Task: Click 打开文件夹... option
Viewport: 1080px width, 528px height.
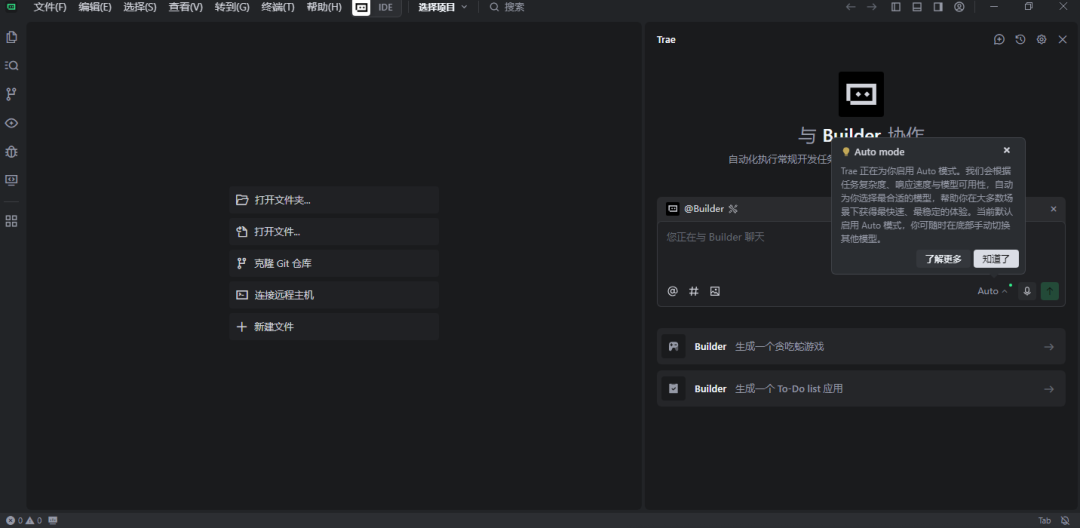Action: (334, 200)
